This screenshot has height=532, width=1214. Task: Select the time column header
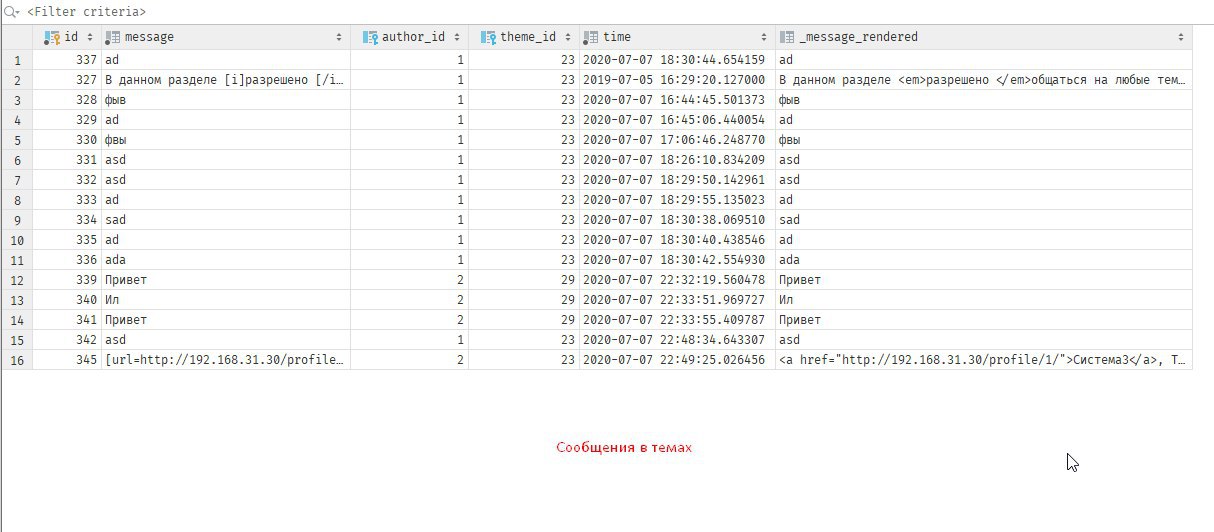tap(677, 37)
